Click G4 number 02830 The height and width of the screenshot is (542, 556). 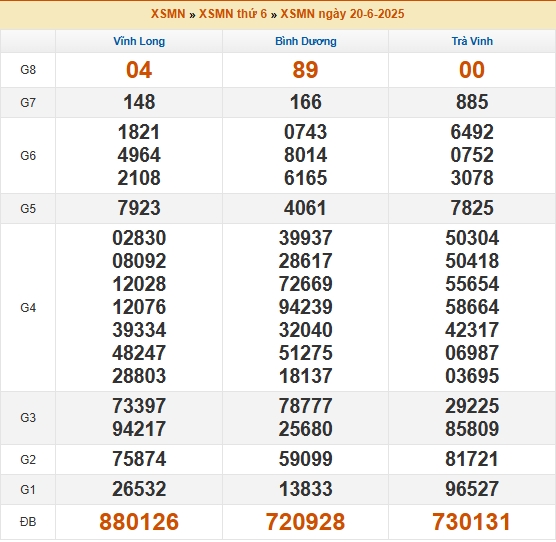[139, 238]
